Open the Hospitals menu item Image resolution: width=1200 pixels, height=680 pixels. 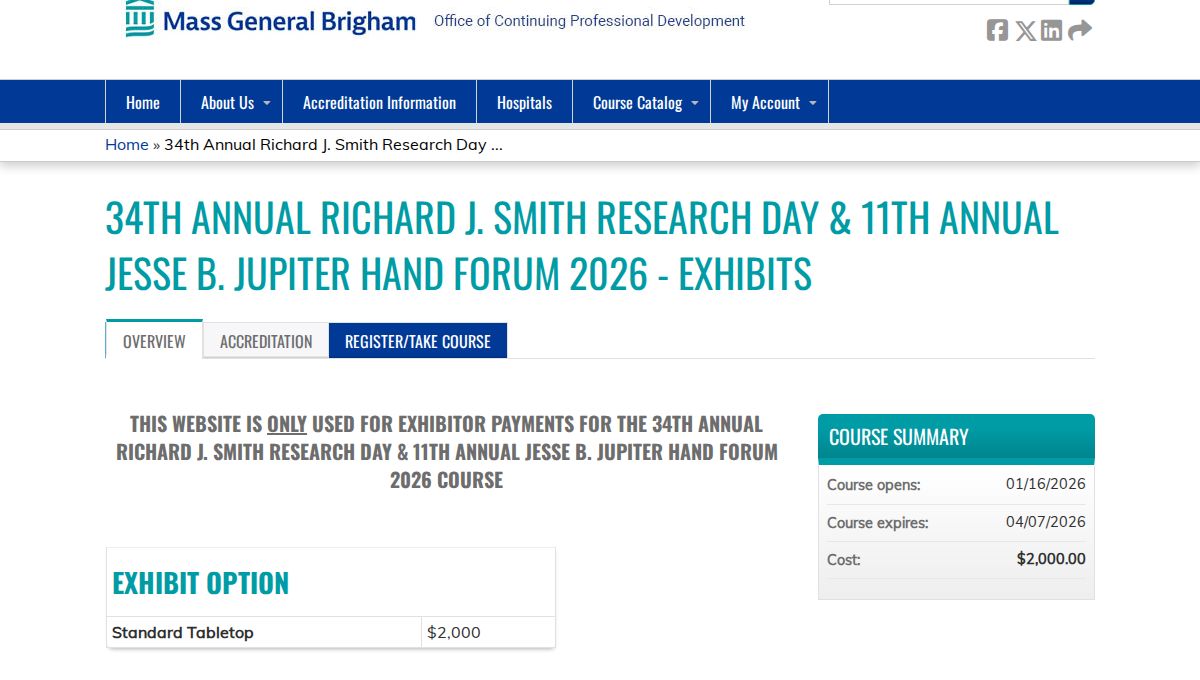pos(524,102)
